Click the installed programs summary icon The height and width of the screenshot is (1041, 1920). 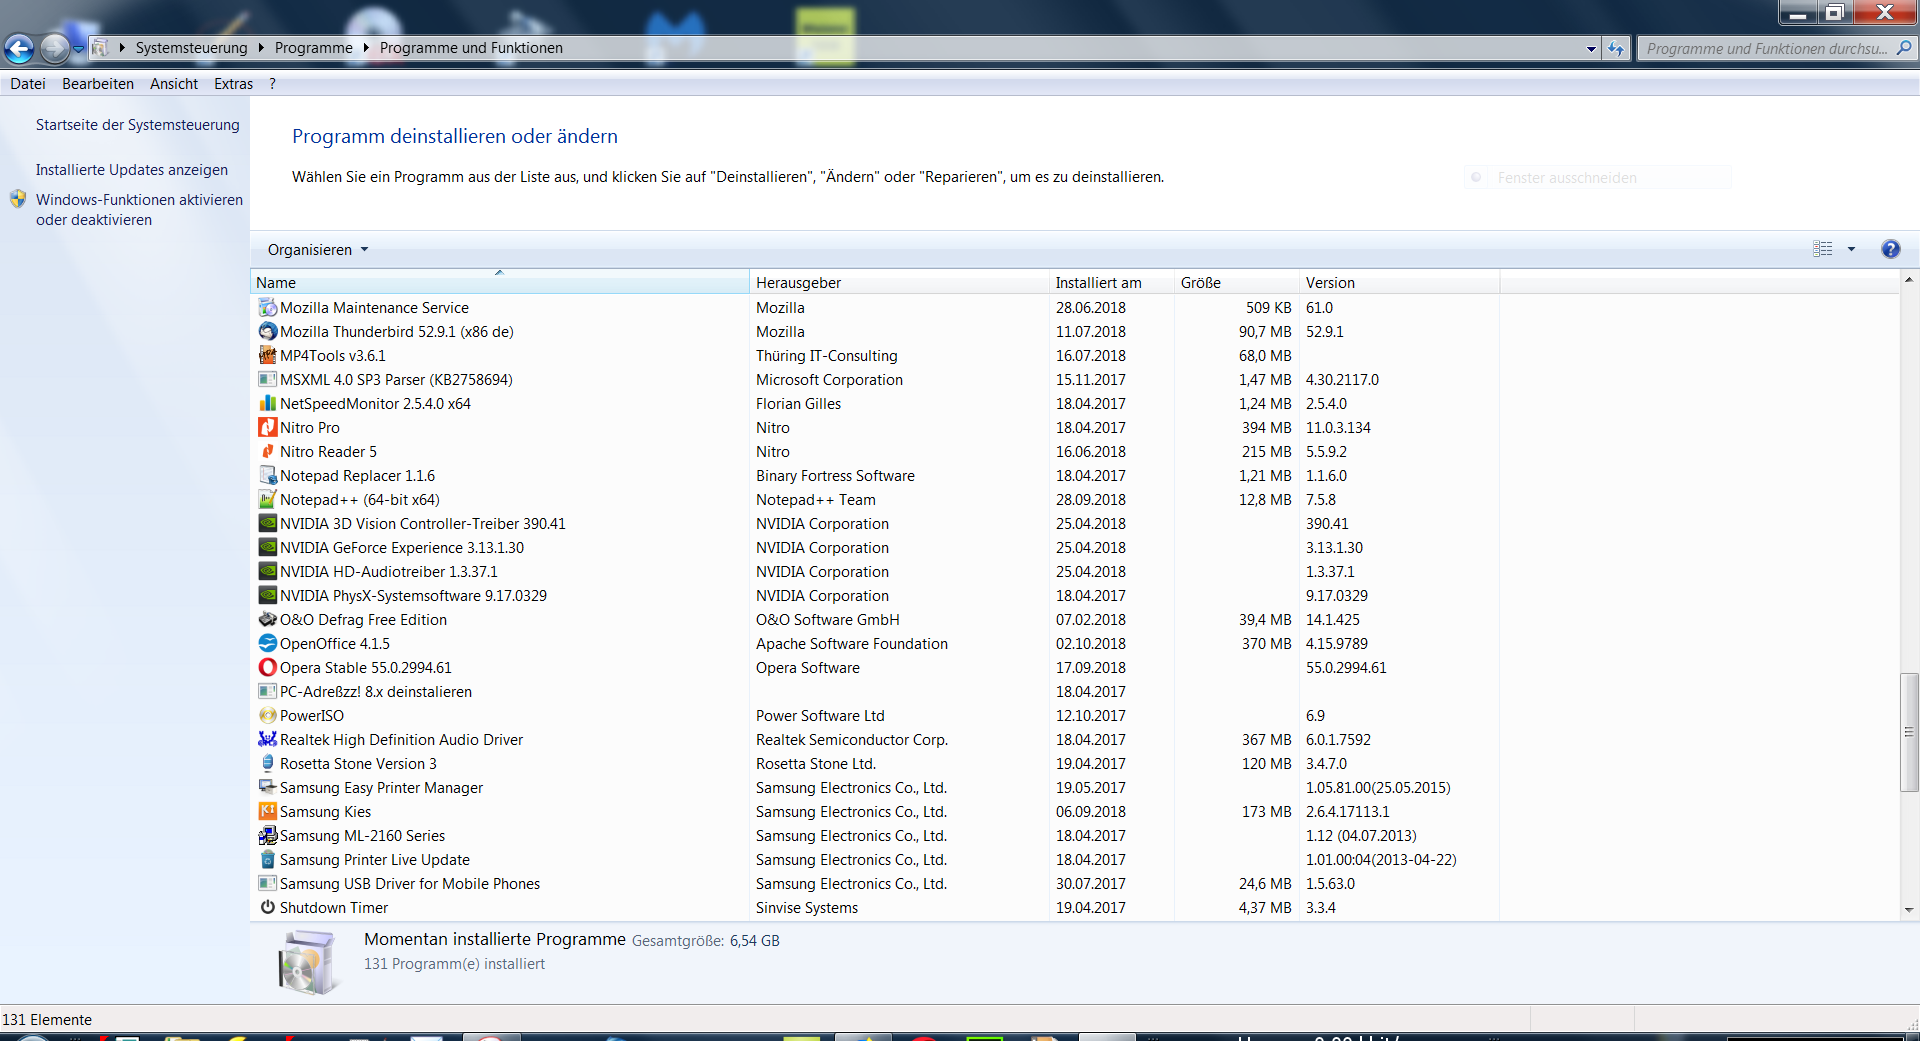(307, 961)
